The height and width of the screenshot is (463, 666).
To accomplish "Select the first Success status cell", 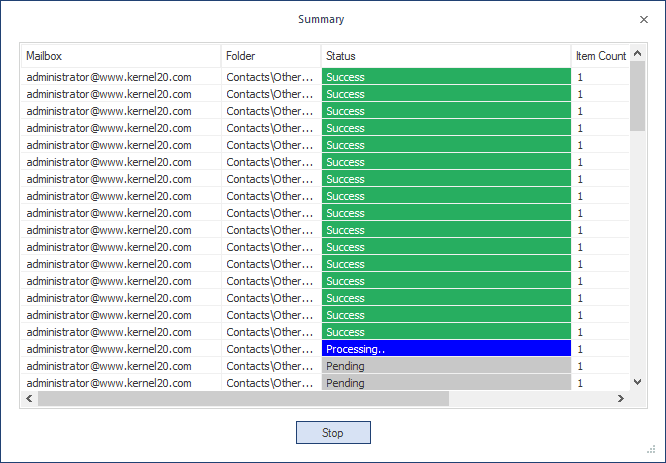I will (x=446, y=77).
